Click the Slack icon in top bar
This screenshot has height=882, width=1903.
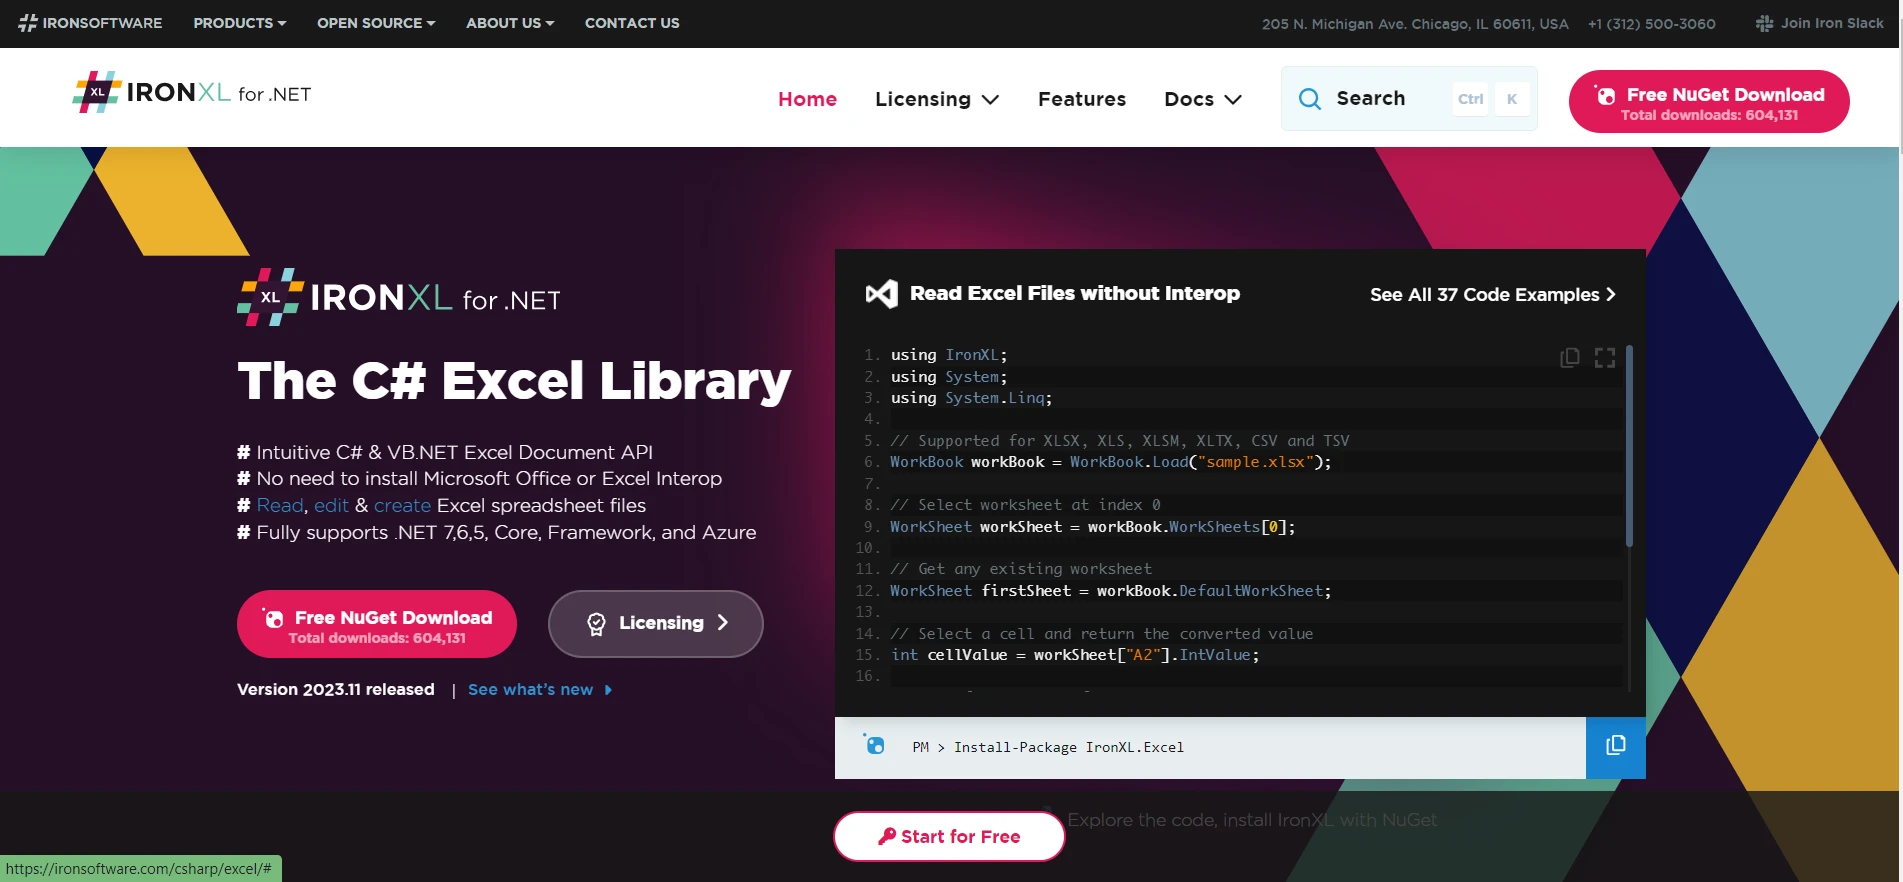point(1765,23)
